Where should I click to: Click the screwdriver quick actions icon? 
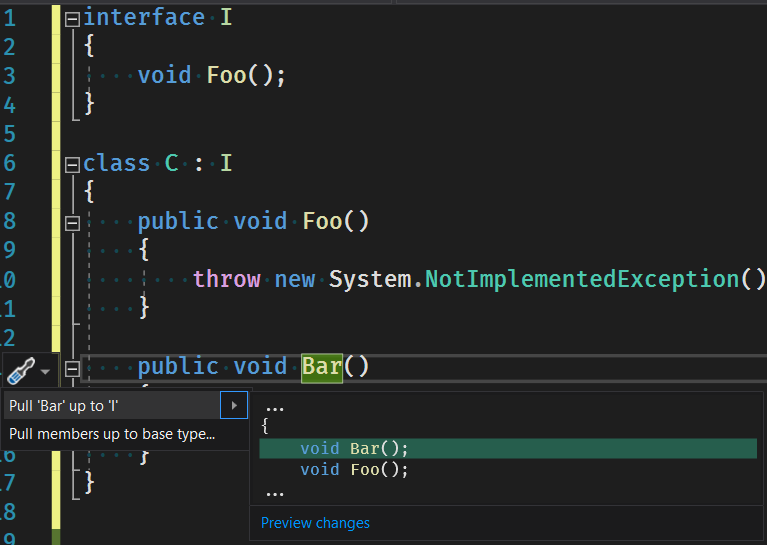21,371
